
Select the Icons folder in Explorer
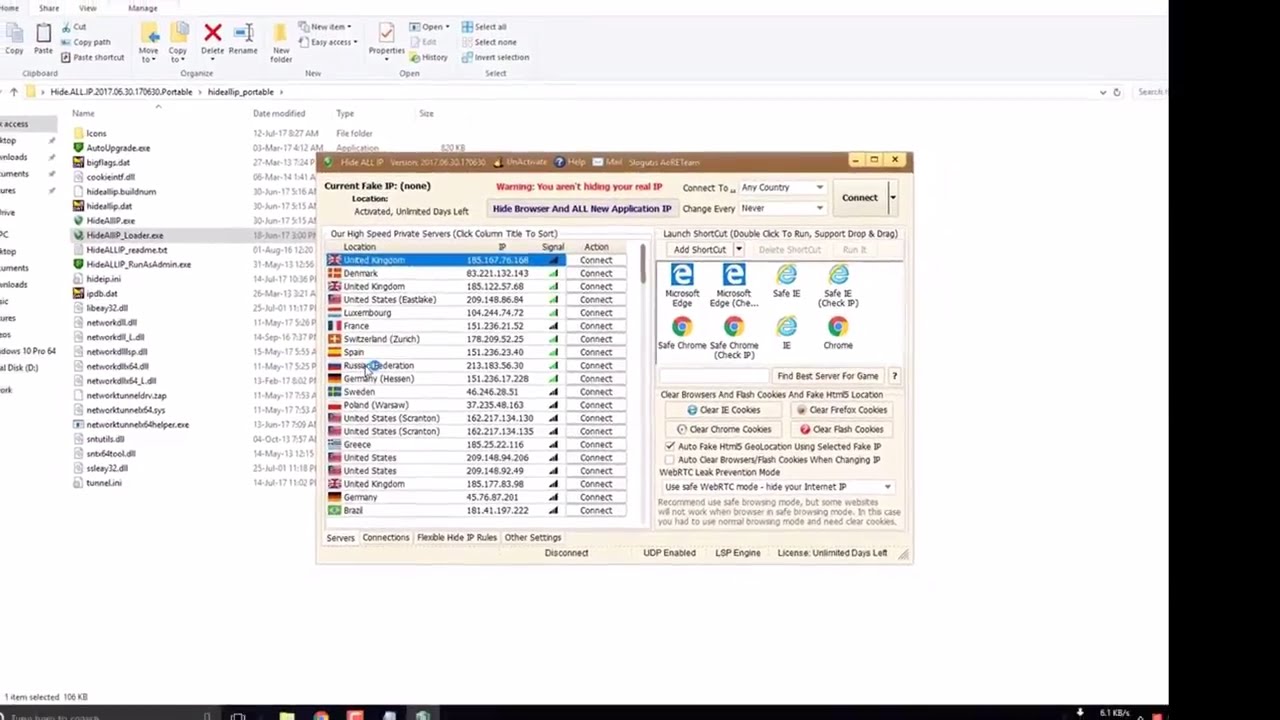tap(96, 133)
